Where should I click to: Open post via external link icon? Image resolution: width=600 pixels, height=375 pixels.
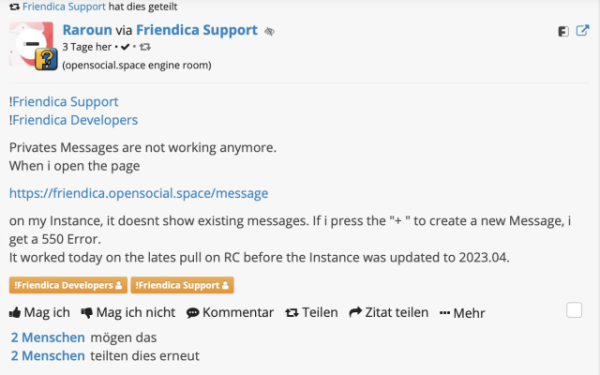[582, 31]
